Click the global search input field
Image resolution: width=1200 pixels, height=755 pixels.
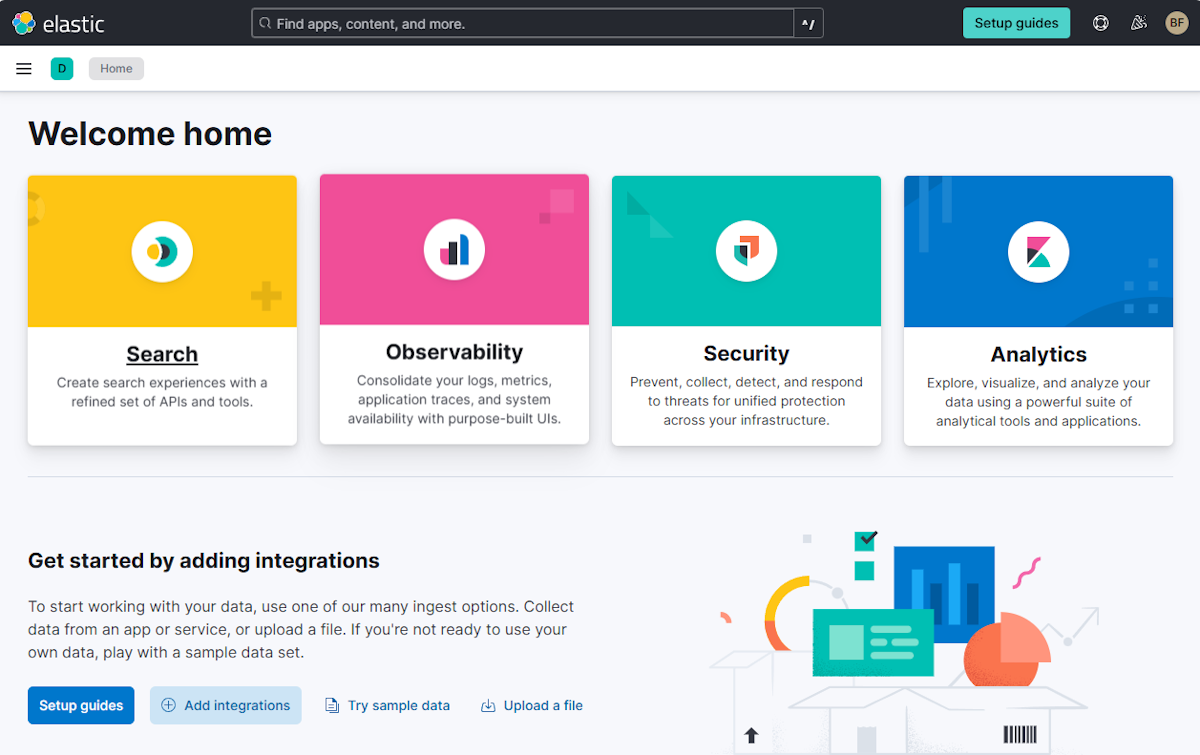pos(520,22)
